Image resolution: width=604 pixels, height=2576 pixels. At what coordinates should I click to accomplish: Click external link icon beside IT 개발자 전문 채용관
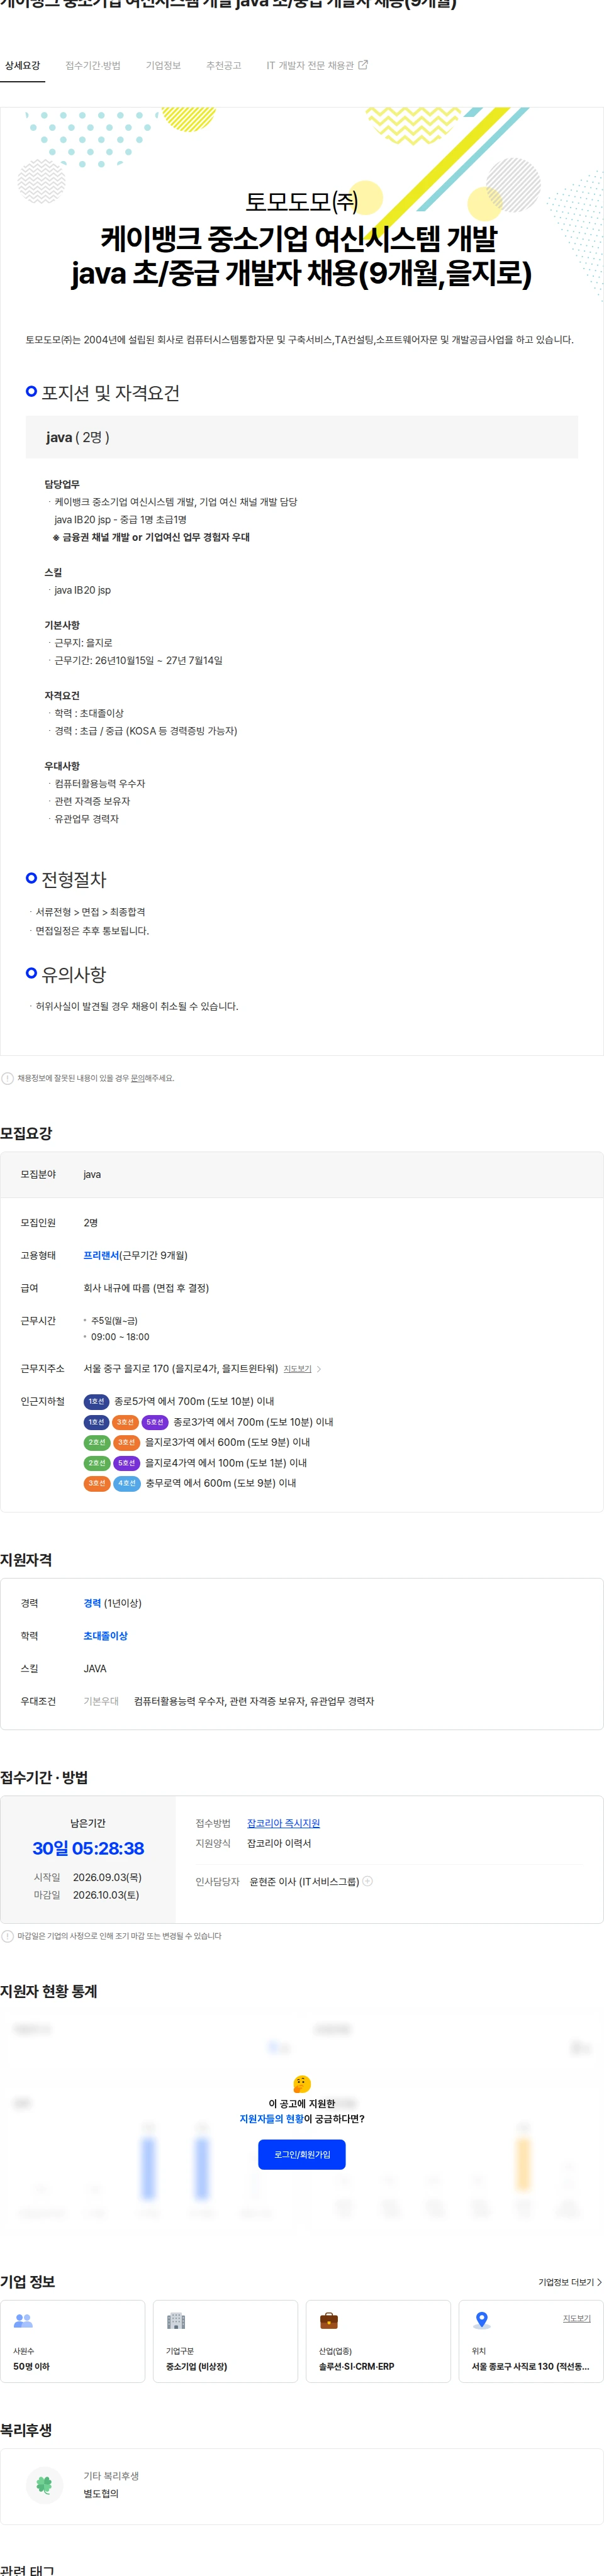[x=363, y=65]
